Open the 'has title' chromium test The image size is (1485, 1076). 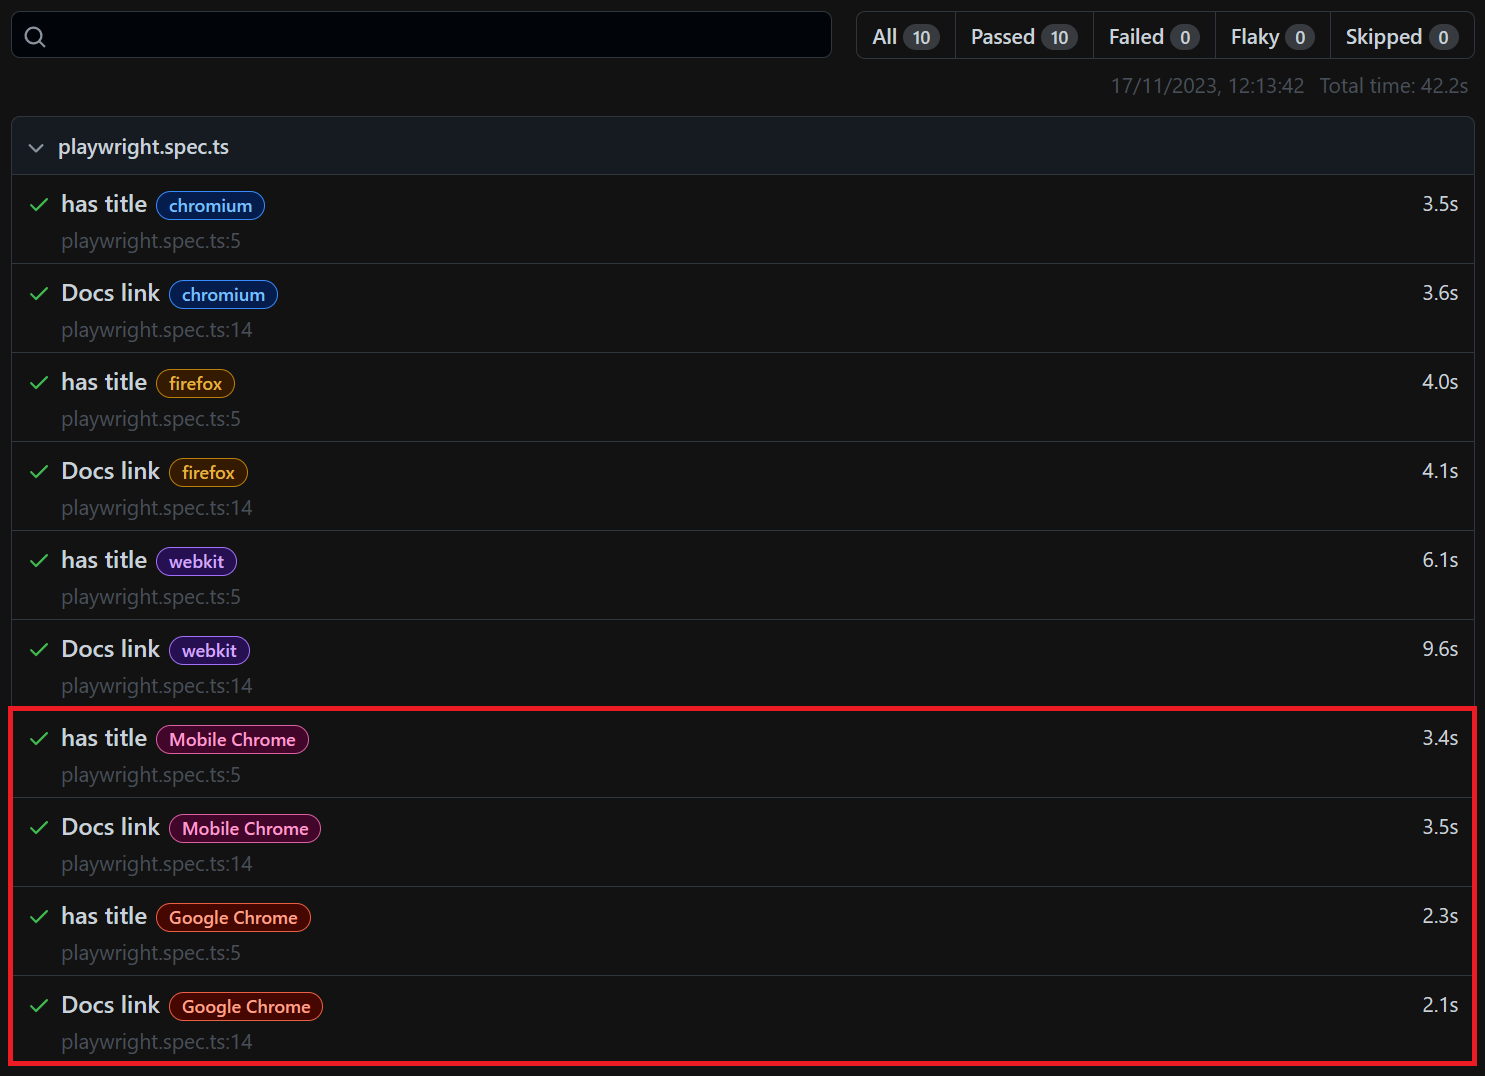pos(104,204)
